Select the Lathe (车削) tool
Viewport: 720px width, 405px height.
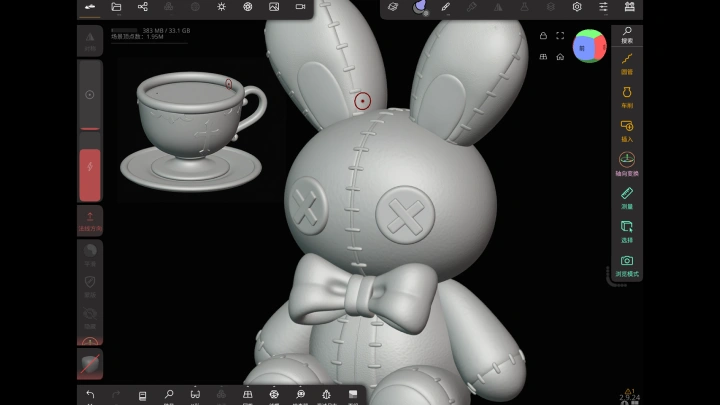coord(627,97)
